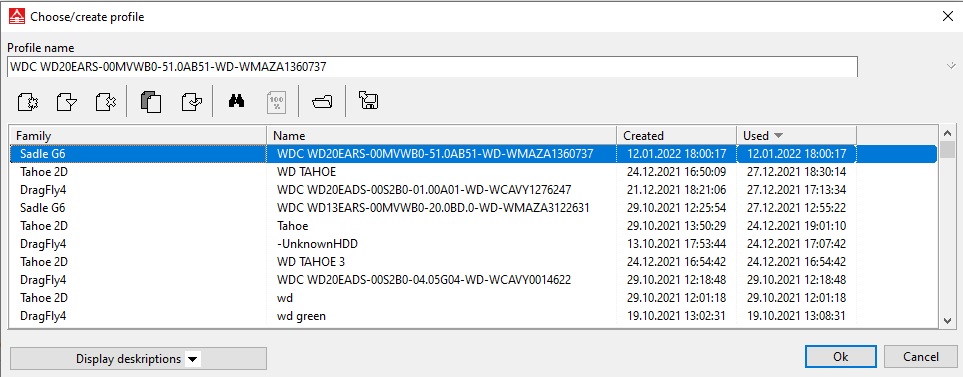Viewport: 963px width, 377px height.
Task: Click used date 24.12.2021 17:07:42
Action: tap(797, 244)
